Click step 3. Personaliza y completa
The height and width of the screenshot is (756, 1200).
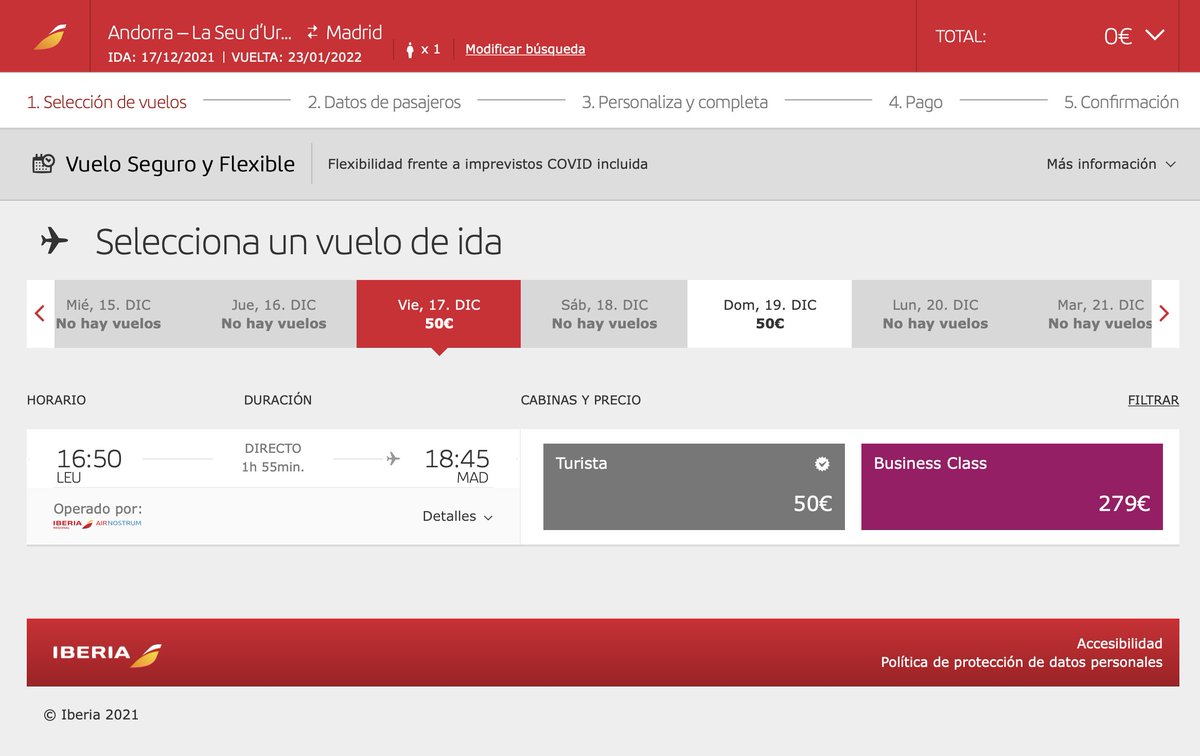click(675, 102)
